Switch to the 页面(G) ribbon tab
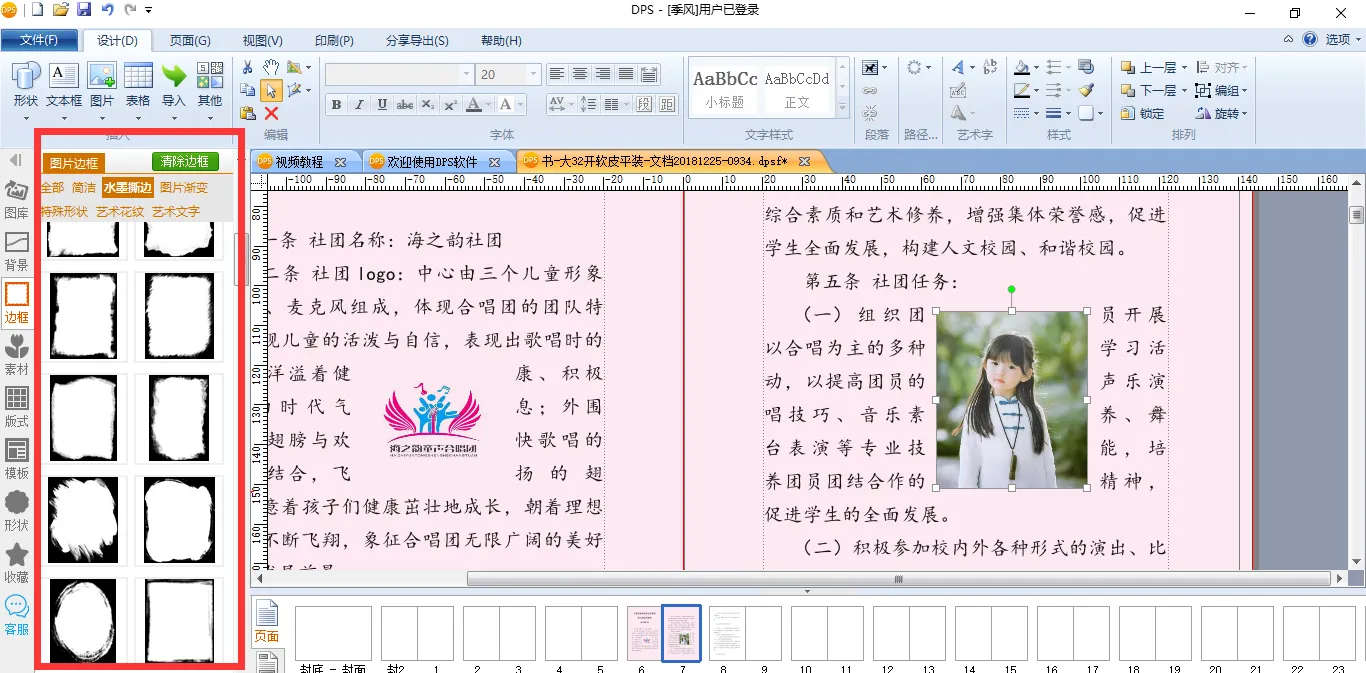Image resolution: width=1366 pixels, height=673 pixels. (x=190, y=41)
